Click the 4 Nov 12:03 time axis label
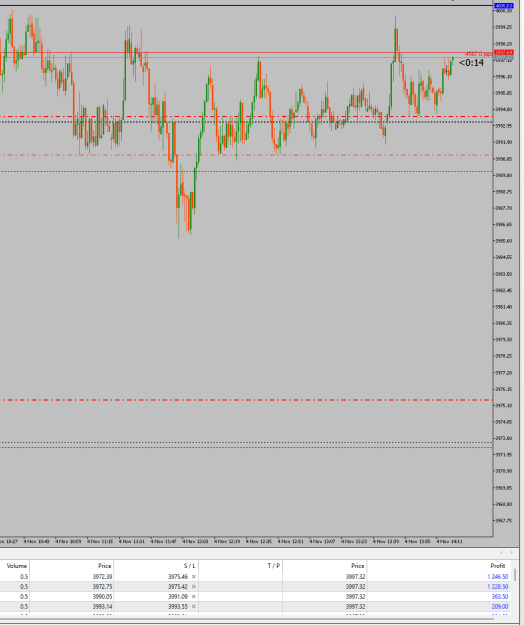Screen dimensions: 524x625 [195, 541]
